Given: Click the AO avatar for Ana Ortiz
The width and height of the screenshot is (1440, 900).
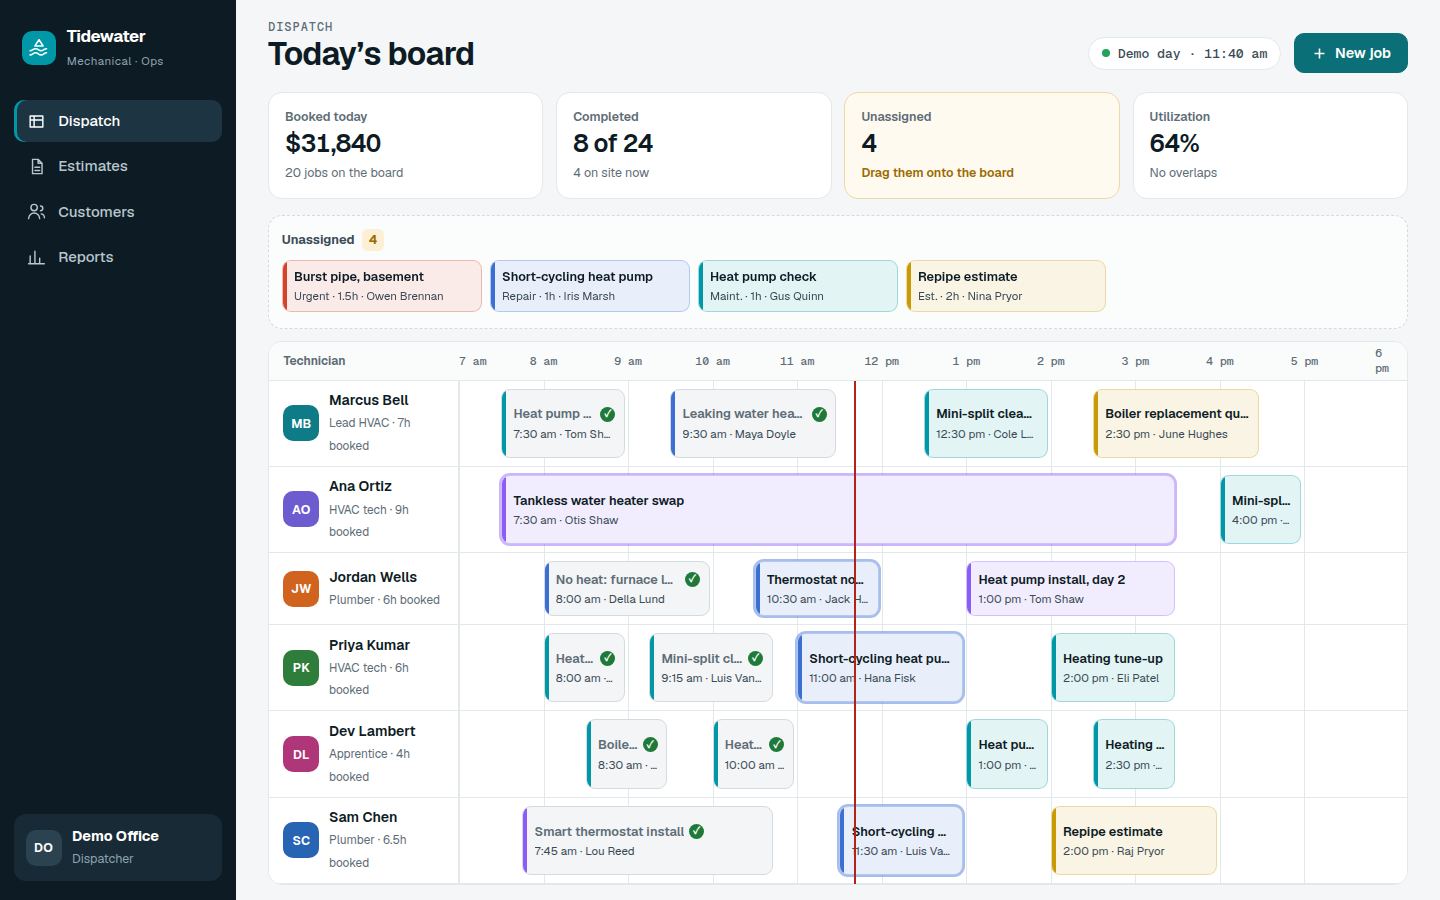Looking at the screenshot, I should (301, 509).
